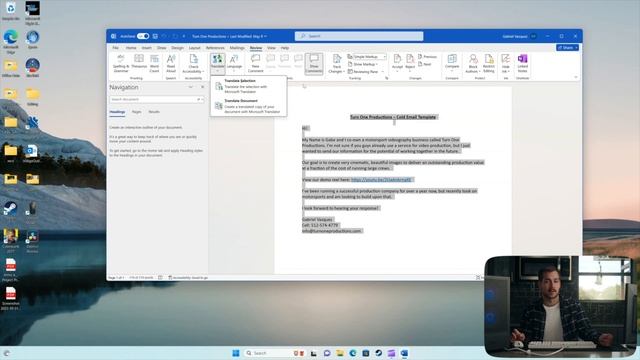Open the Mailings ribbon tab
Screen dimensions: 640x360
[x=237, y=48]
